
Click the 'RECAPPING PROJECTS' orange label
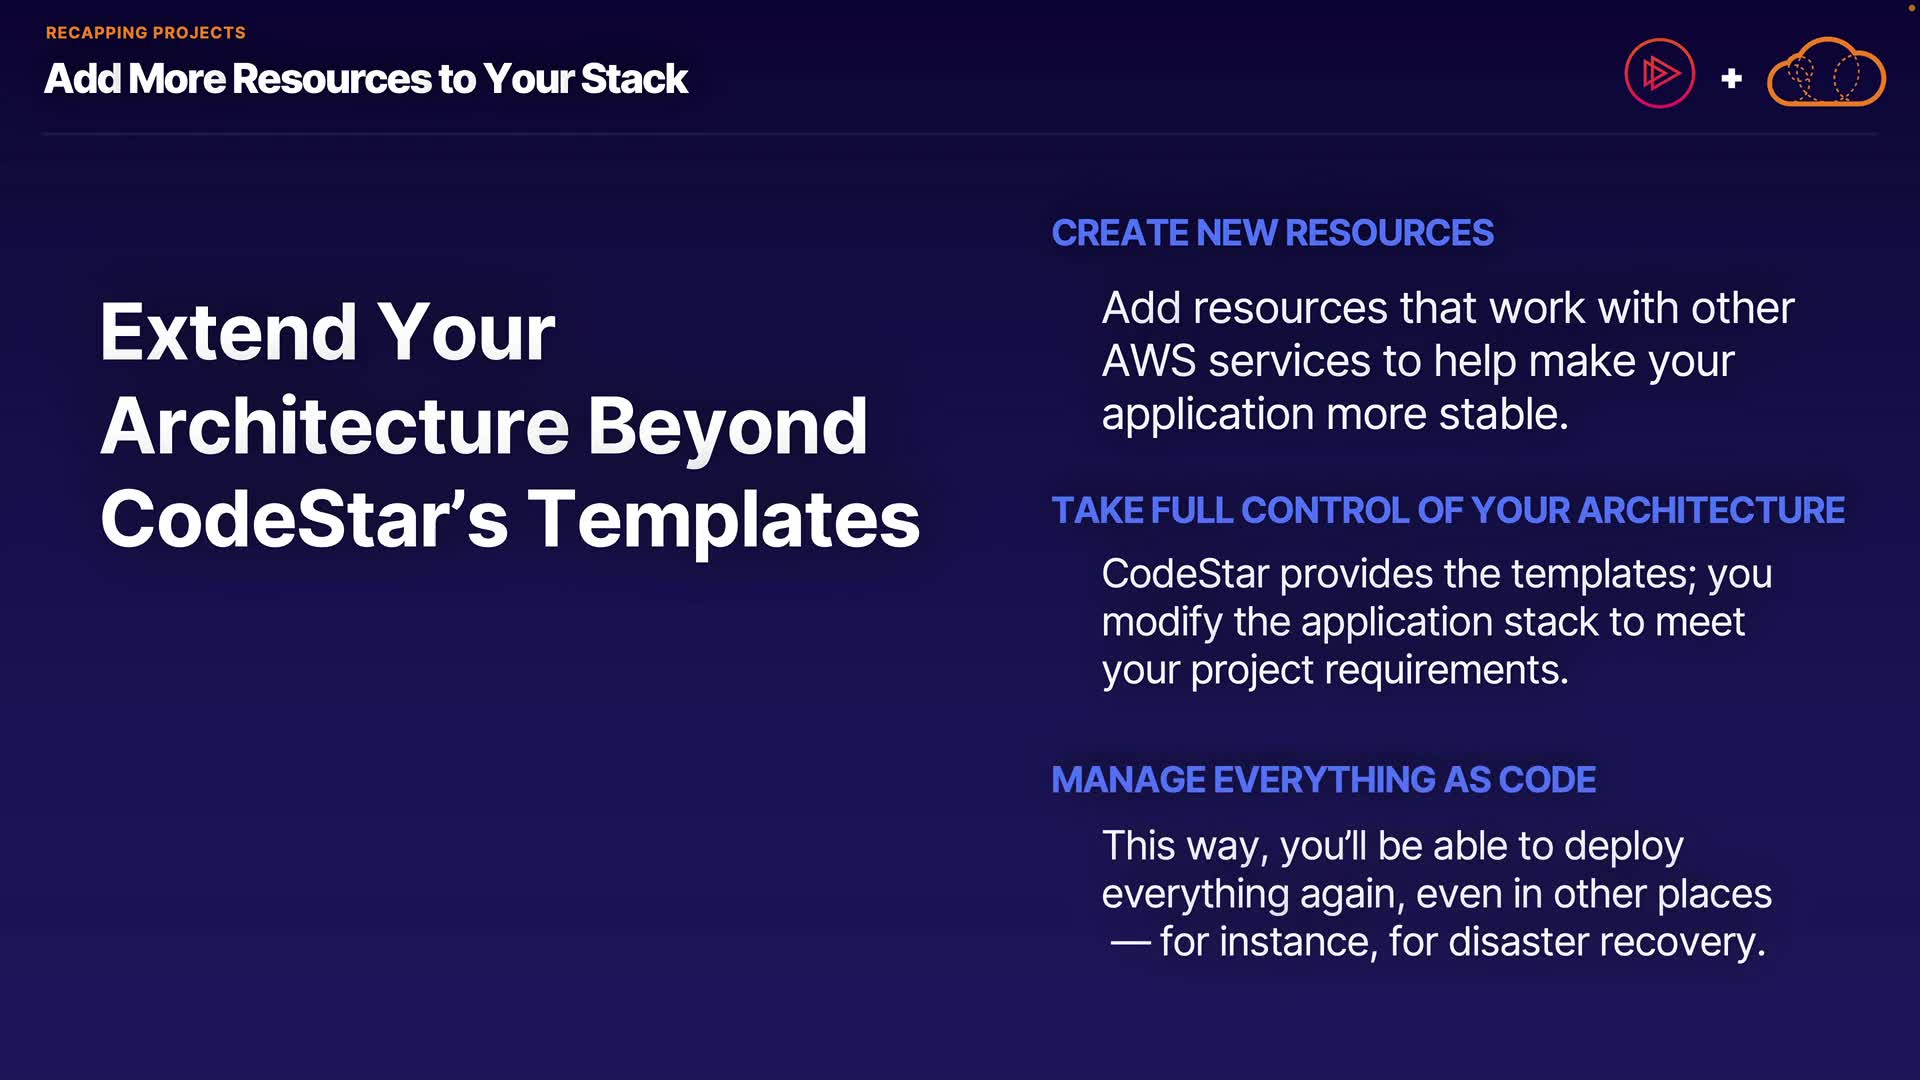[146, 33]
